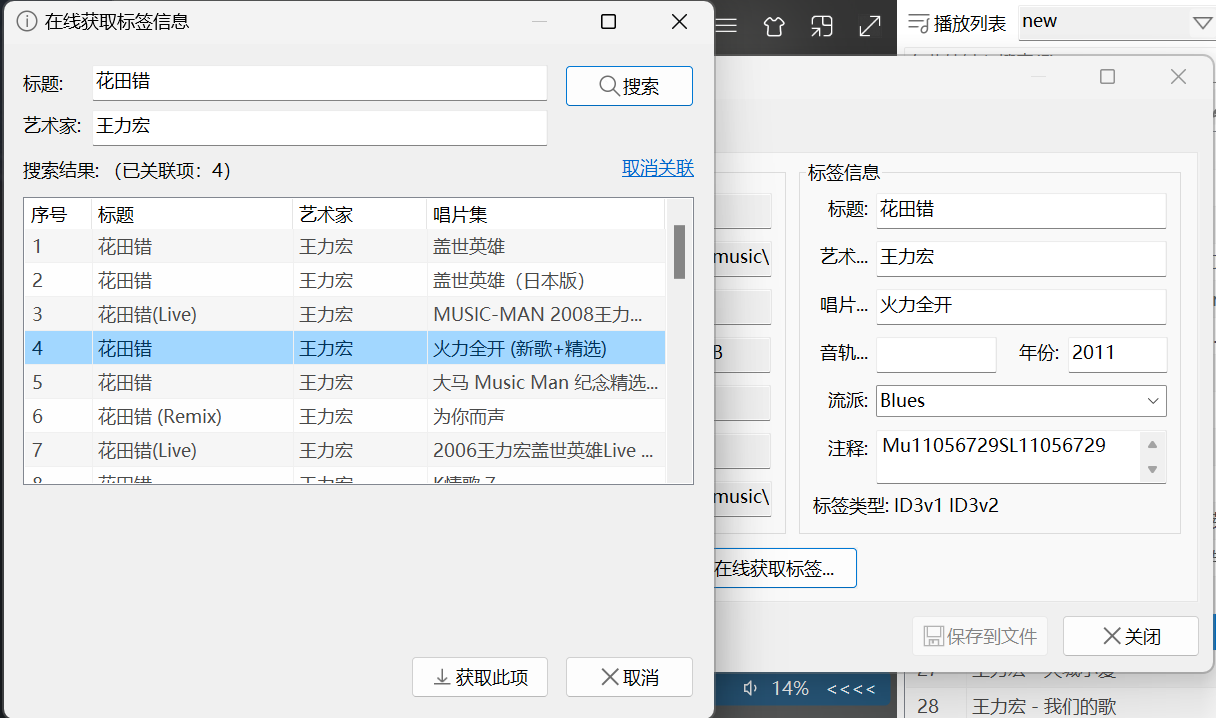Image resolution: width=1216 pixels, height=718 pixels.
Task: Click the save disk icon on 保存到文件
Action: pyautogui.click(x=934, y=636)
